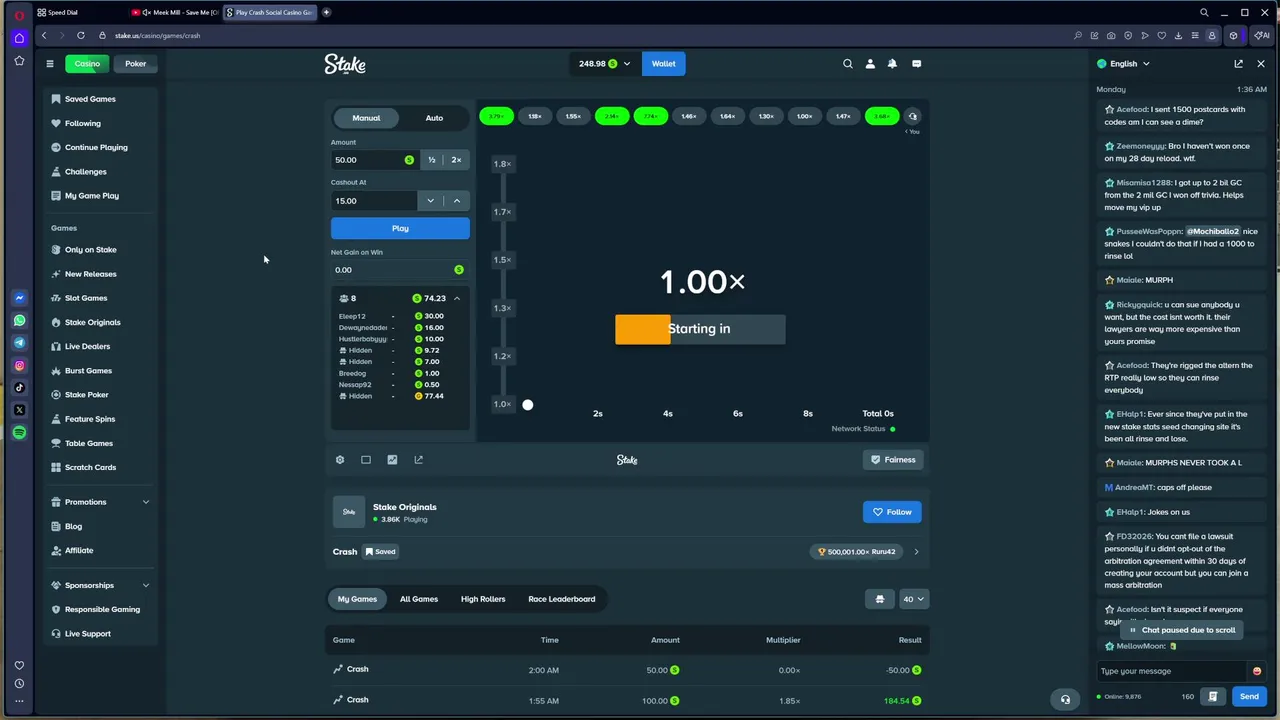The height and width of the screenshot is (720, 1280).
Task: Double the bet amount with 2×
Action: coord(457,160)
